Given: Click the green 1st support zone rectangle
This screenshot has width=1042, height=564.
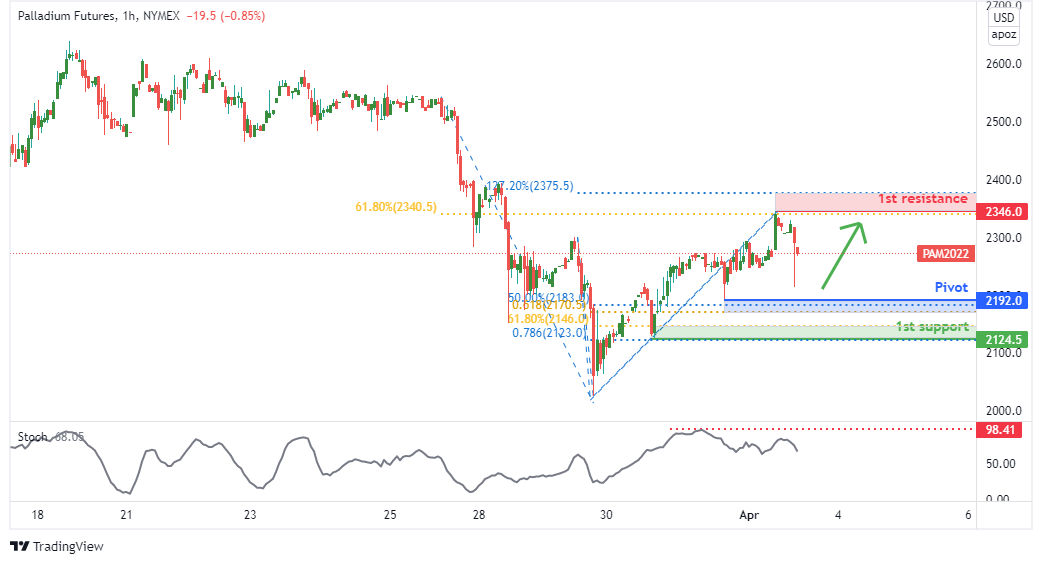Looking at the screenshot, I should pyautogui.click(x=814, y=332).
